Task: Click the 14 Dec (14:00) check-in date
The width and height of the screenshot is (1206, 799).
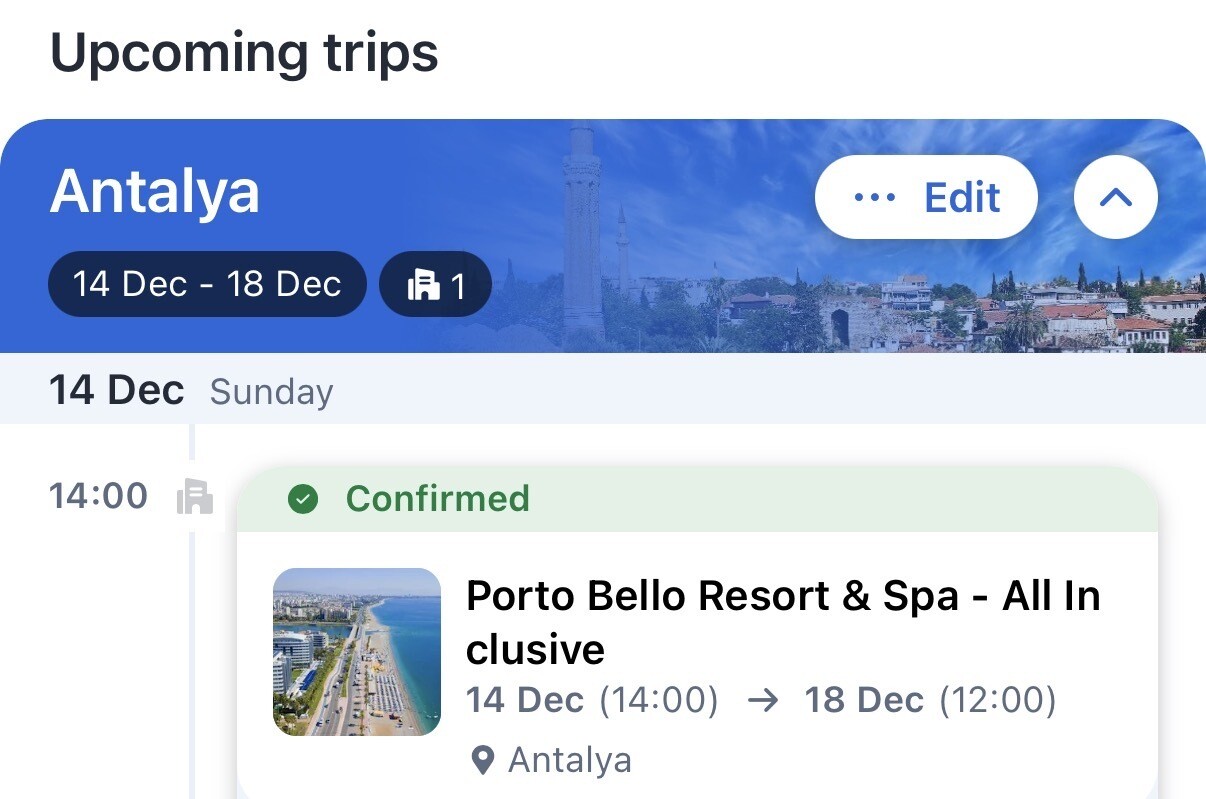Action: click(x=592, y=701)
